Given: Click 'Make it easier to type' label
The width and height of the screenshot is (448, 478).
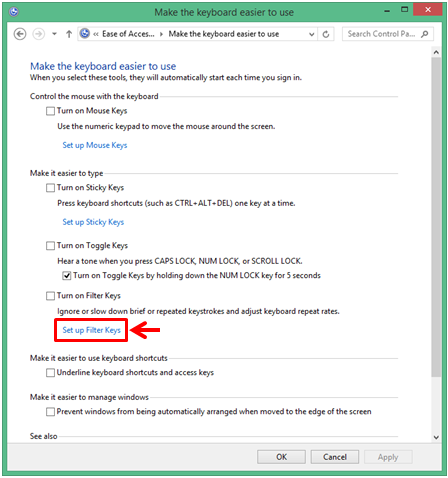Looking at the screenshot, I should click(x=67, y=173).
